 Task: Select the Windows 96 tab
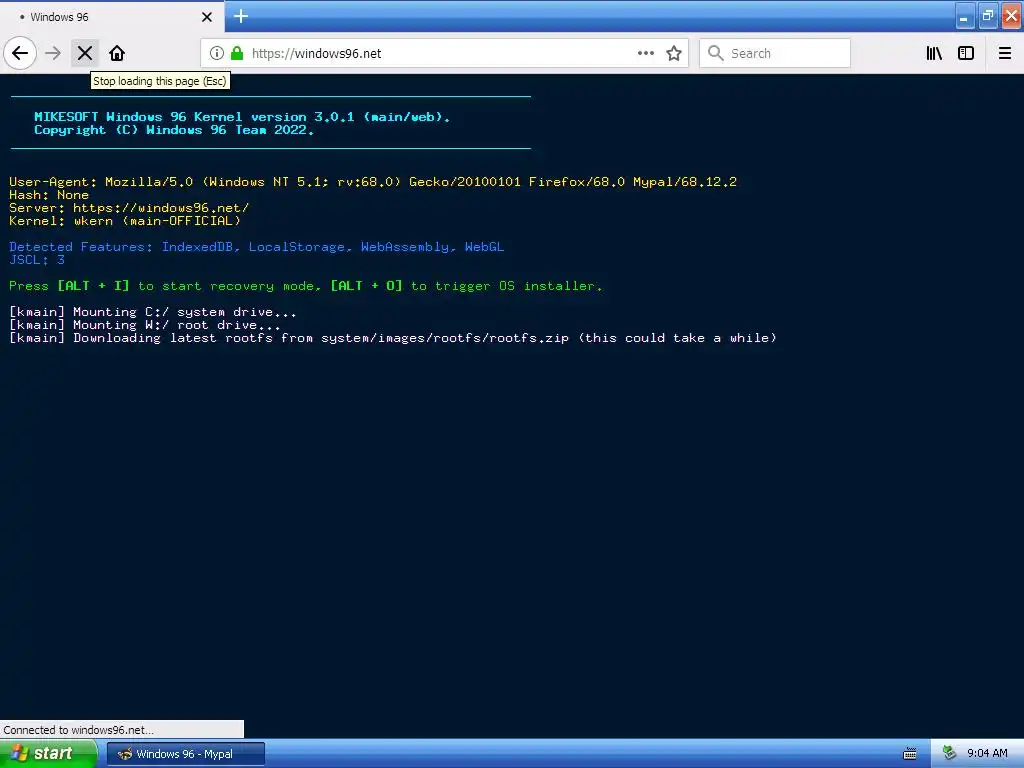(x=111, y=17)
